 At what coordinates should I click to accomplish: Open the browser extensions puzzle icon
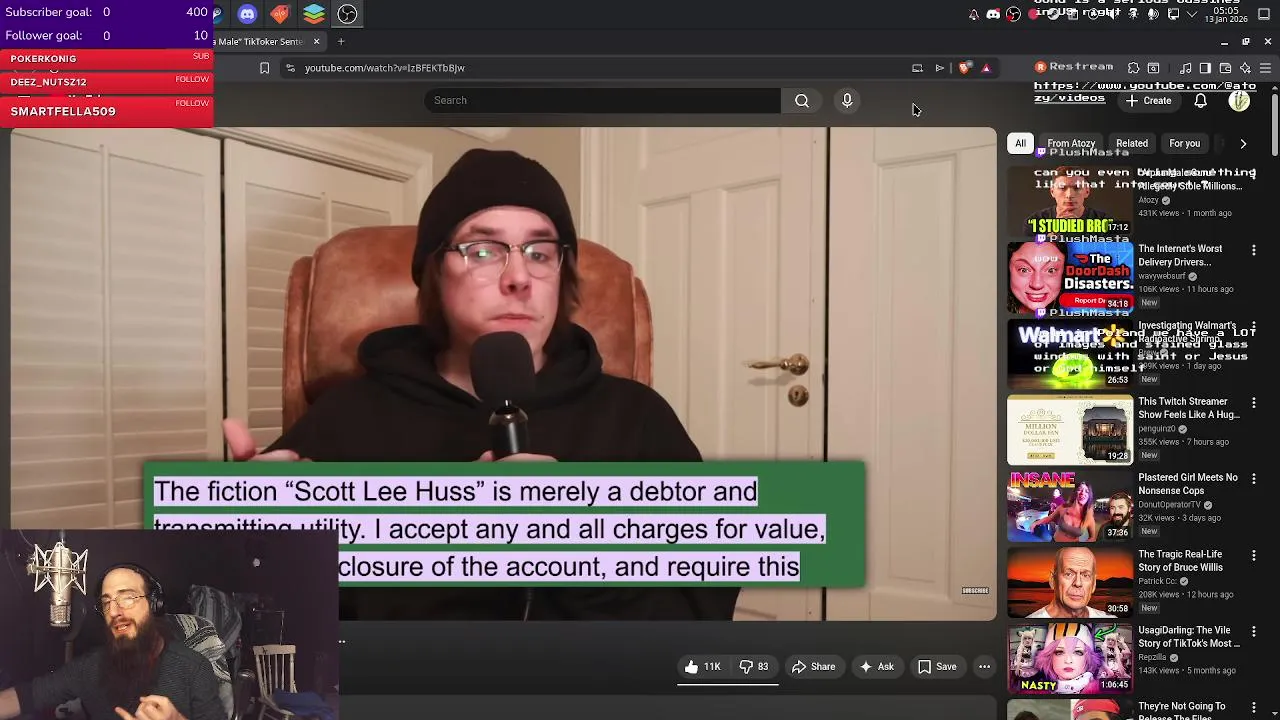coord(1133,68)
